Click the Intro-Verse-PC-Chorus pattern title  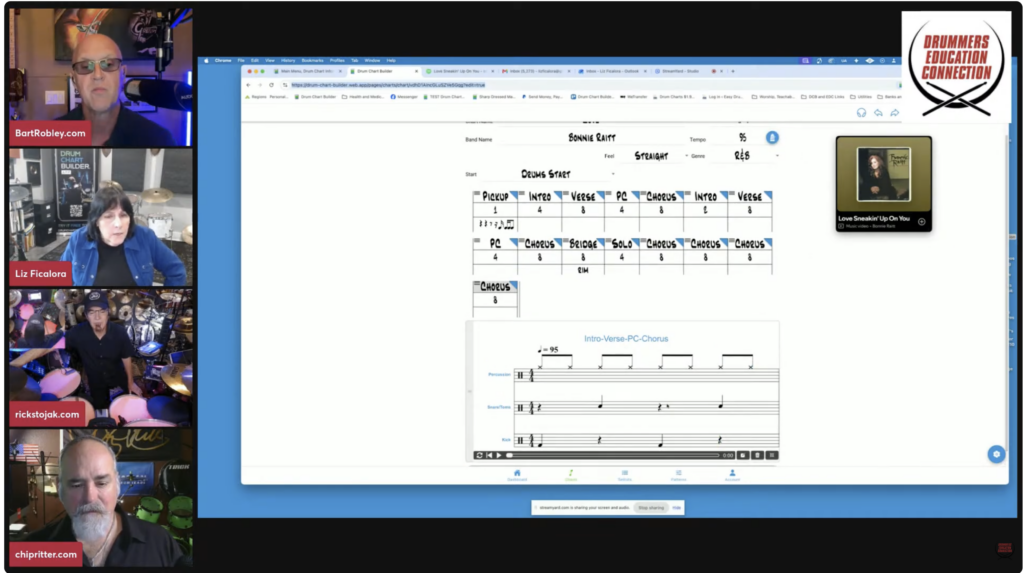tap(626, 338)
